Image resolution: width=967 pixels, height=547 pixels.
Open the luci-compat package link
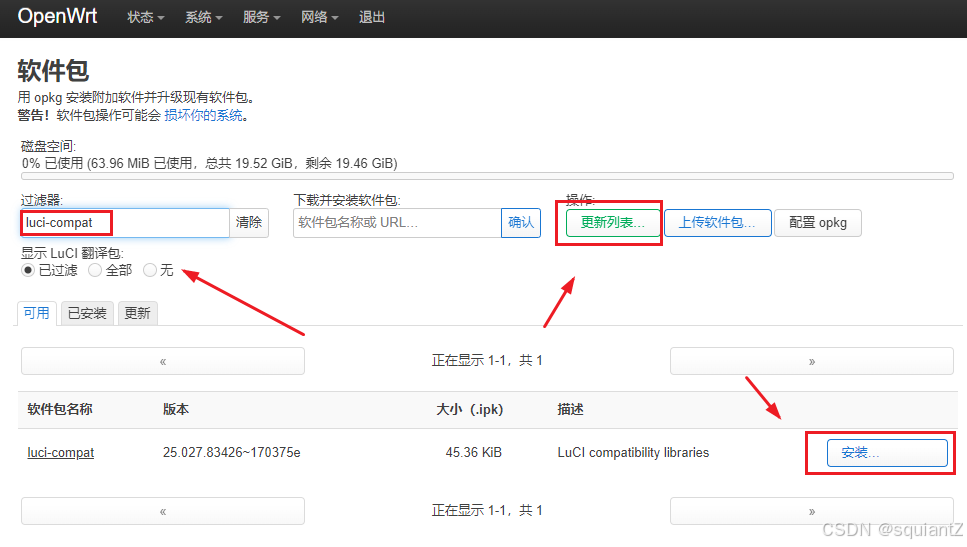click(60, 453)
